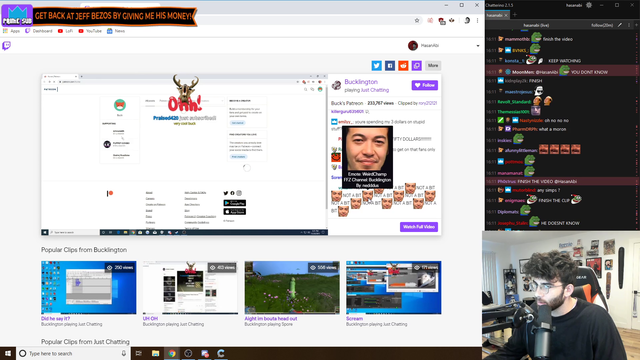Open clipper rory21212 profile link
Viewport: 640px width, 360px height.
pos(427,103)
